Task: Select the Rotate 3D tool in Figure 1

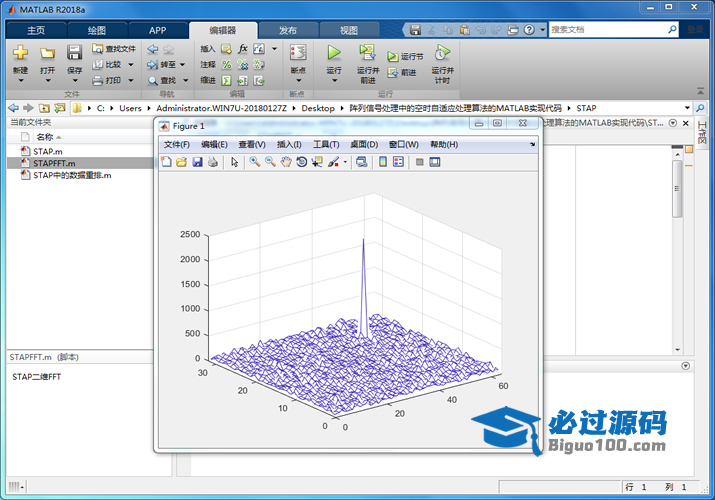Action: 301,162
